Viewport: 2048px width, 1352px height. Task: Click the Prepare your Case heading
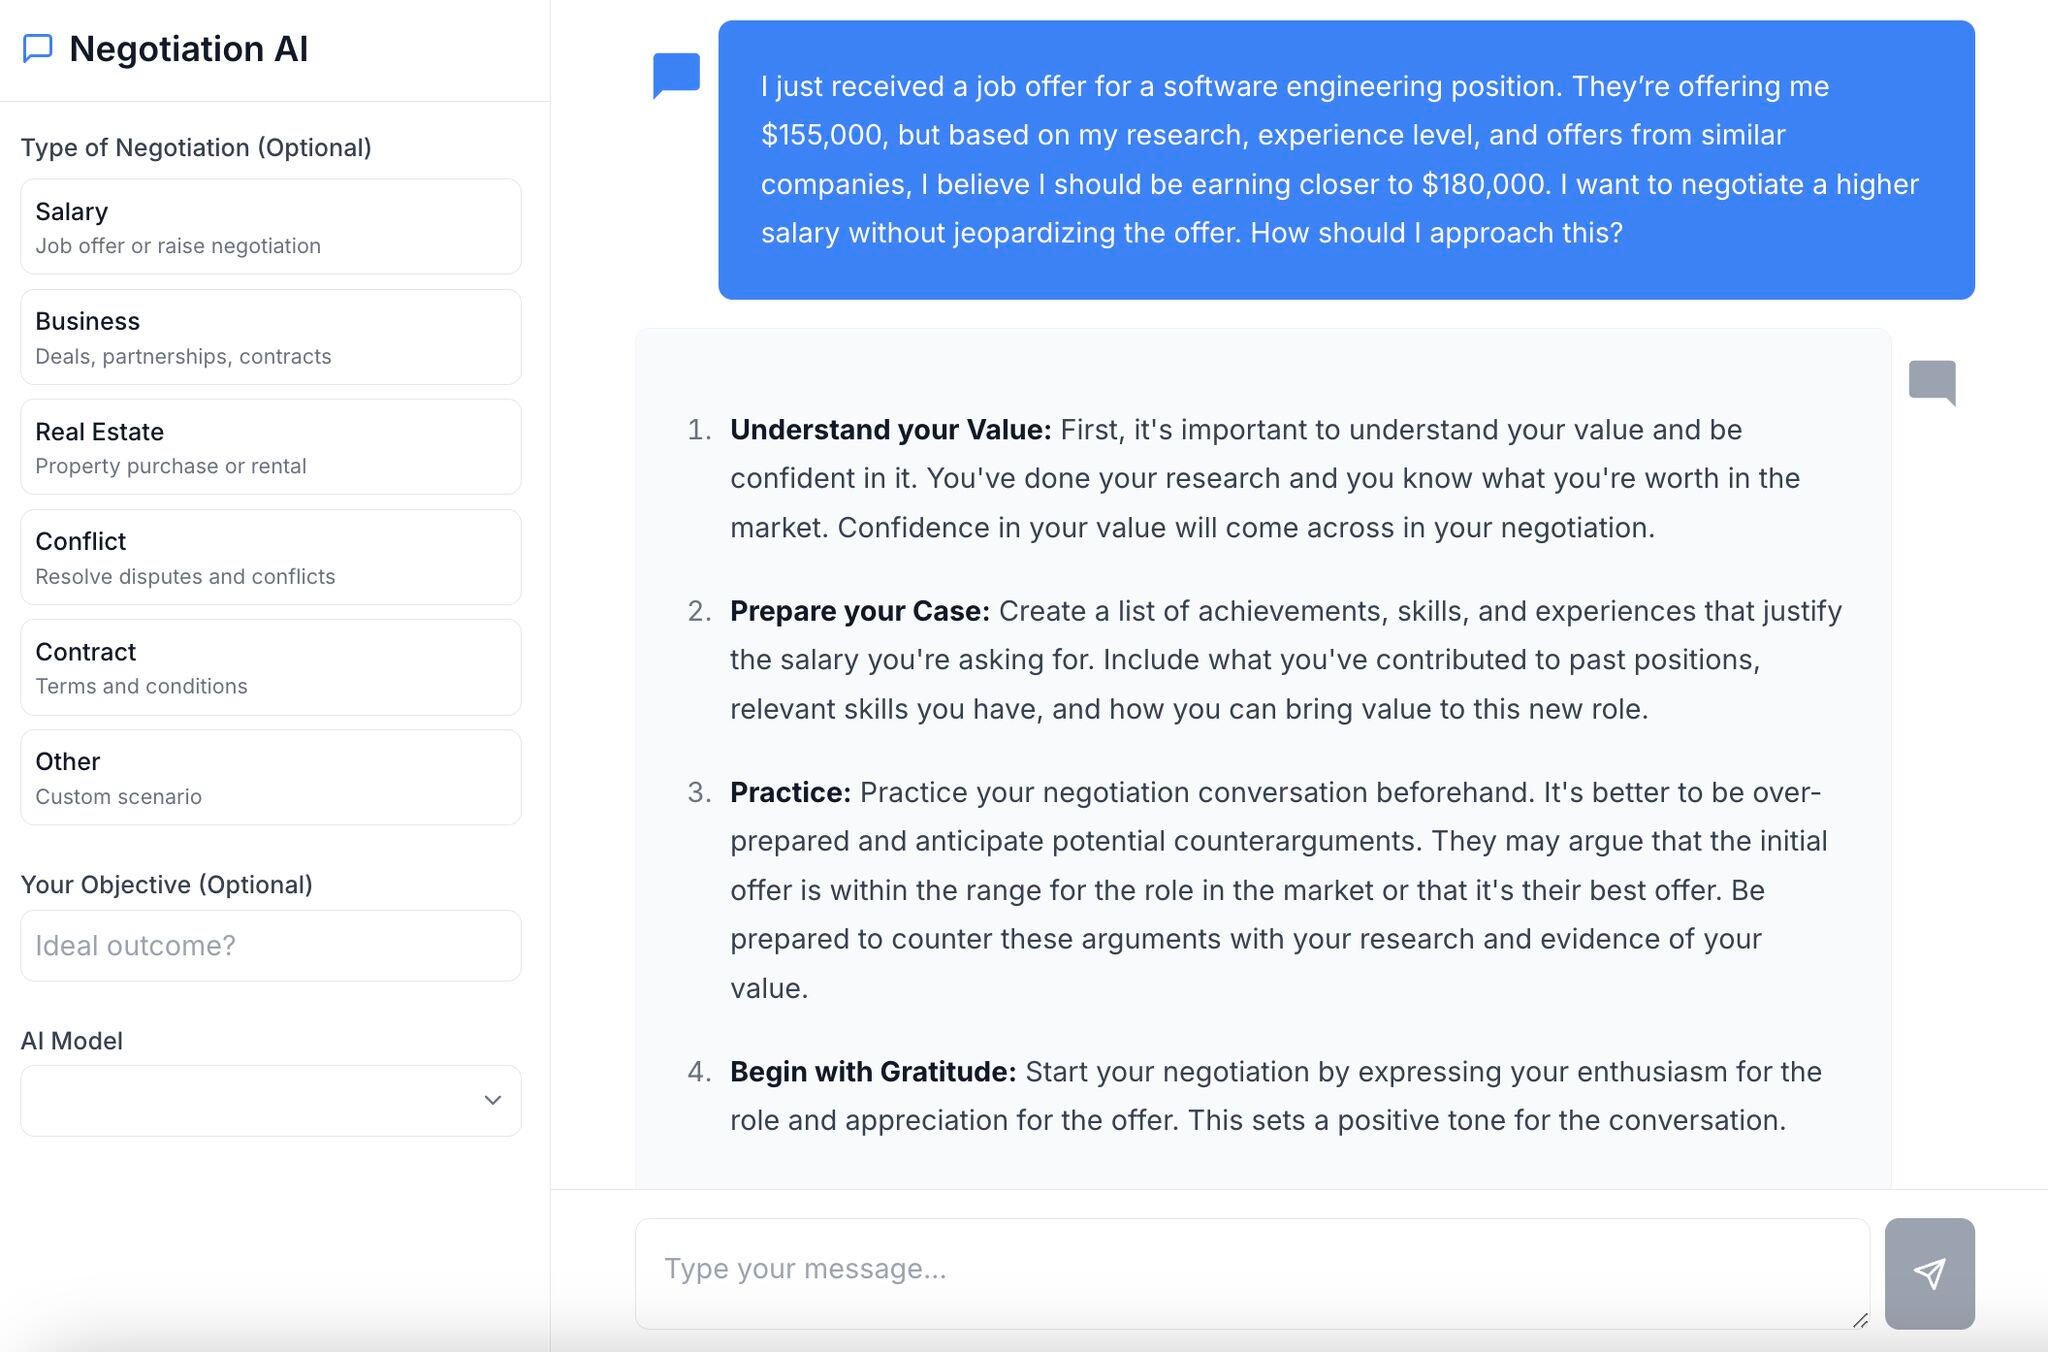[859, 611]
